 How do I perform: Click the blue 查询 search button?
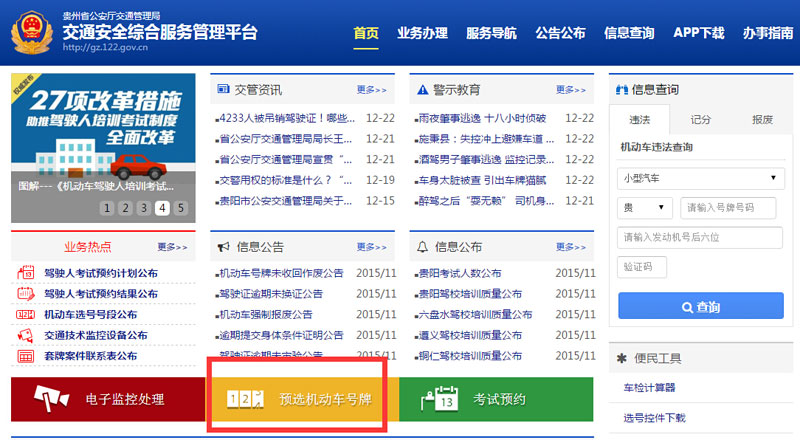701,306
